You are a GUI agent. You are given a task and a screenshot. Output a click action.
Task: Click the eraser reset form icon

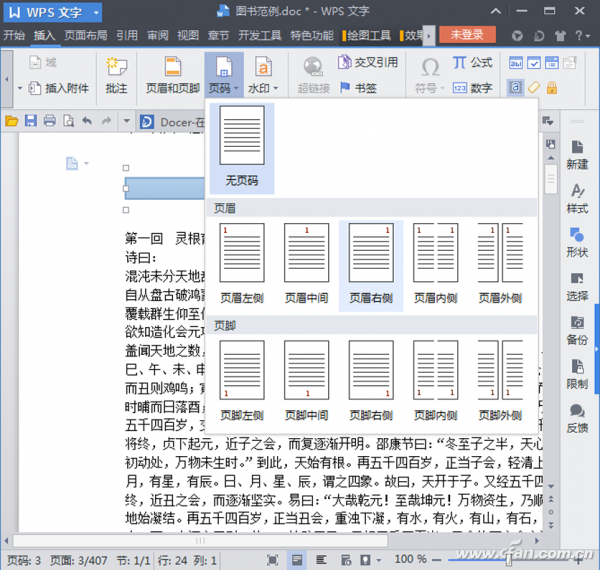coord(534,88)
